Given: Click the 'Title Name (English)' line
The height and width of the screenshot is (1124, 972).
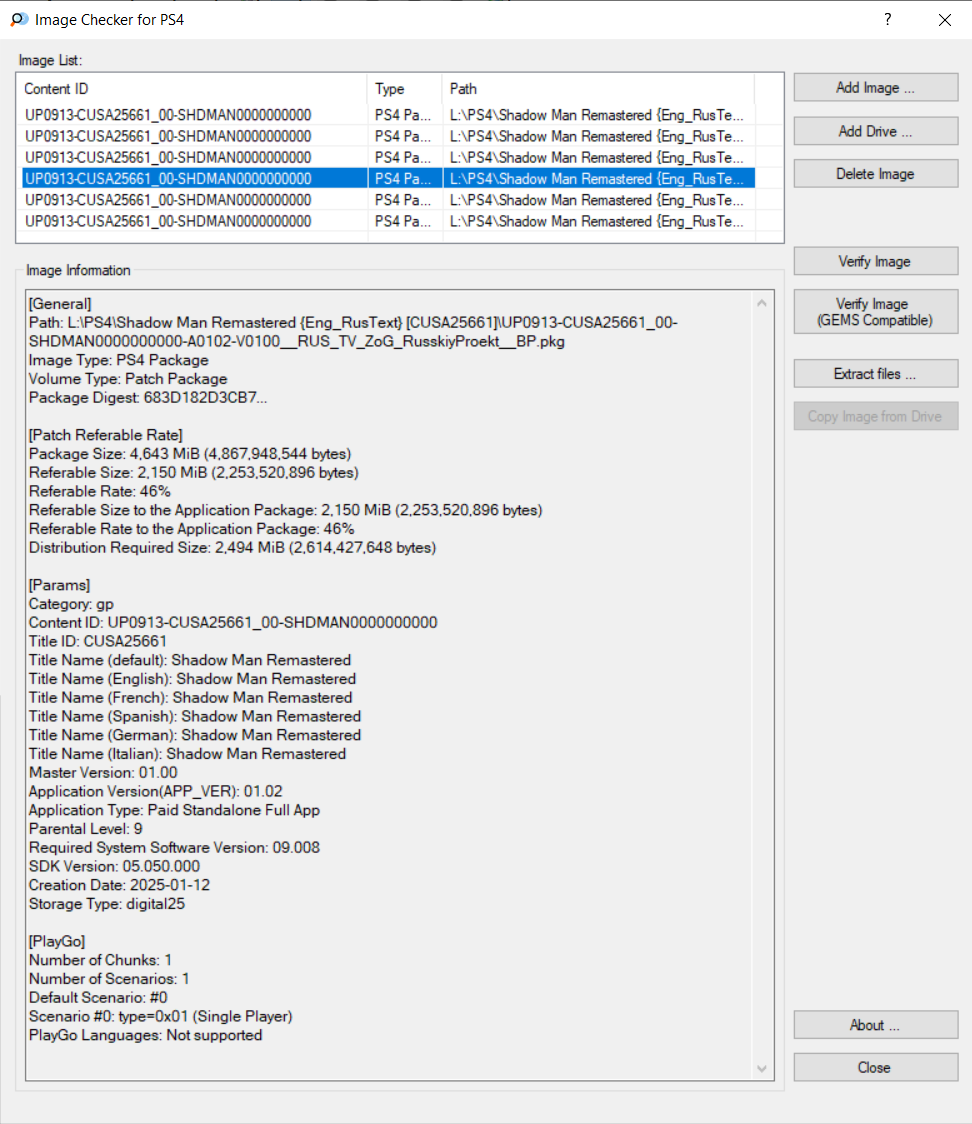Looking at the screenshot, I should [192, 679].
